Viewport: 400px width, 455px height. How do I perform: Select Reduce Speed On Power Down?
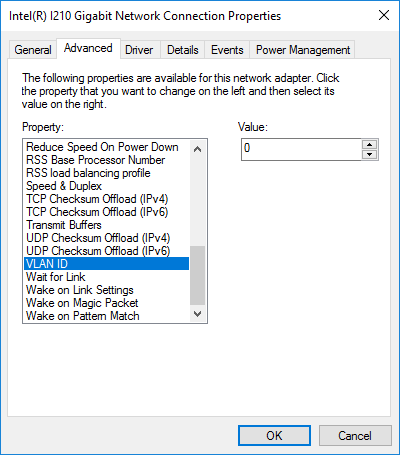pyautogui.click(x=107, y=147)
